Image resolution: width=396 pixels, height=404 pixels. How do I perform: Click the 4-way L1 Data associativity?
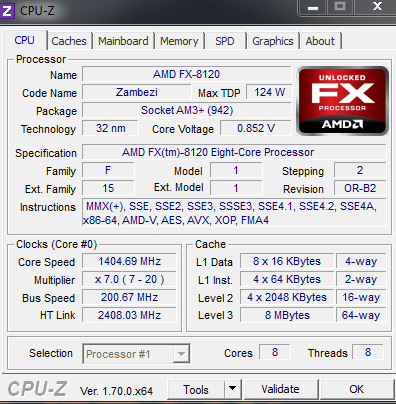(x=361, y=261)
